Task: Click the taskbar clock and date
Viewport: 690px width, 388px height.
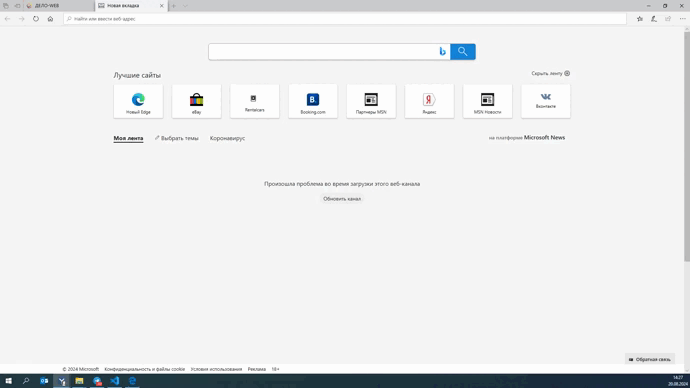Action: click(x=678, y=381)
